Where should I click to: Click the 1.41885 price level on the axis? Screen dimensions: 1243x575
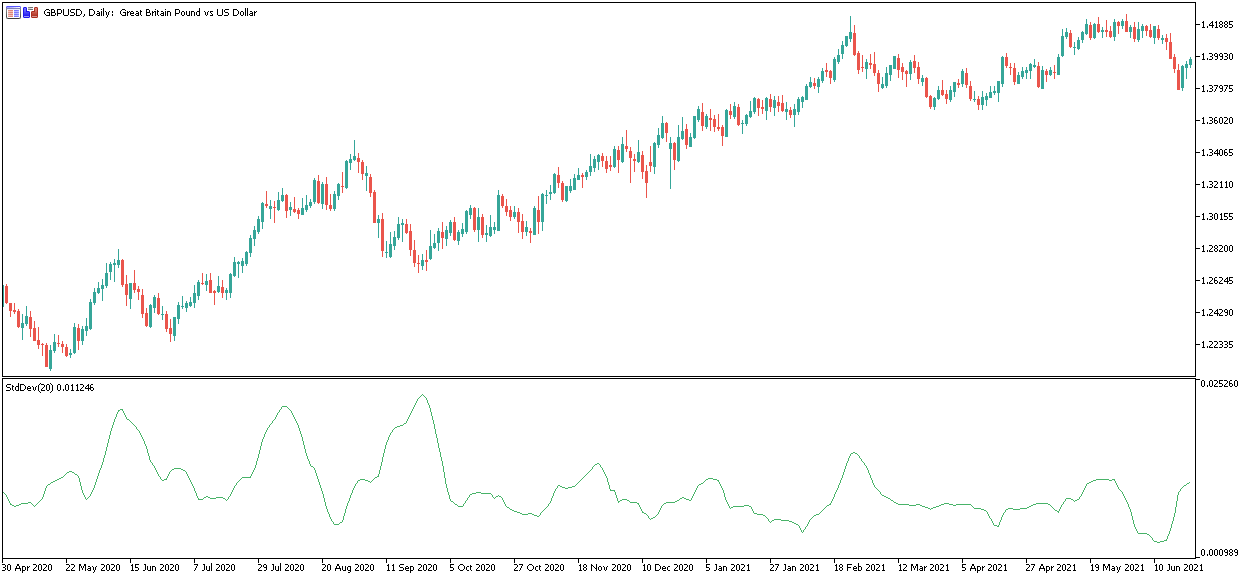(x=1216, y=24)
